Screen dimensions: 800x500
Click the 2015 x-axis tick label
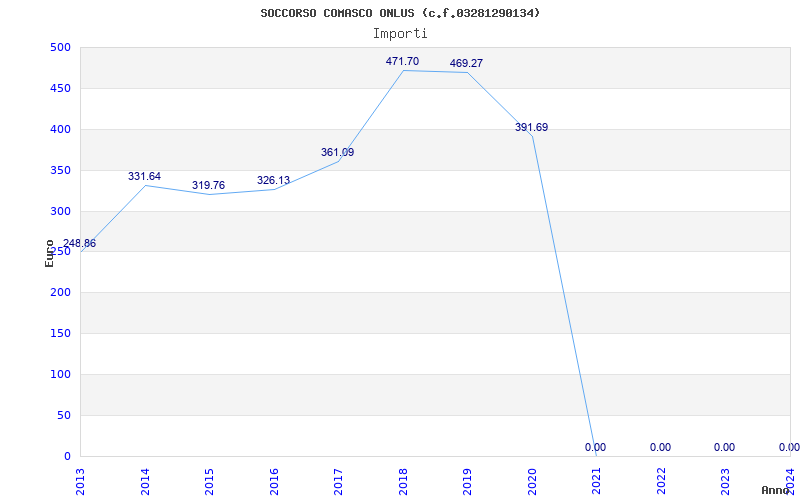[x=209, y=481]
